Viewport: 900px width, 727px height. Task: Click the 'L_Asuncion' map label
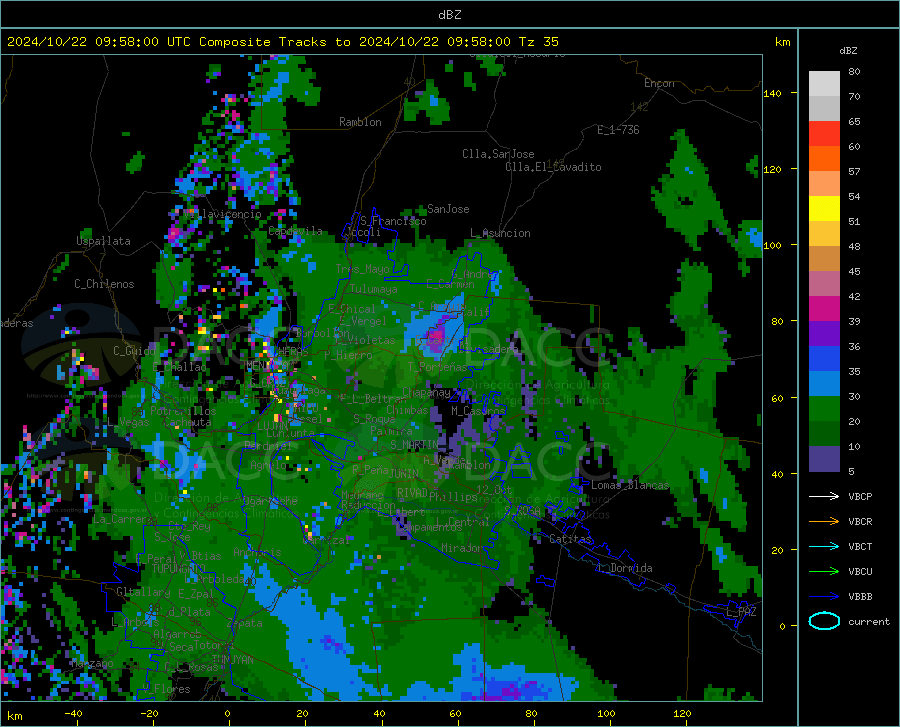[x=500, y=233]
